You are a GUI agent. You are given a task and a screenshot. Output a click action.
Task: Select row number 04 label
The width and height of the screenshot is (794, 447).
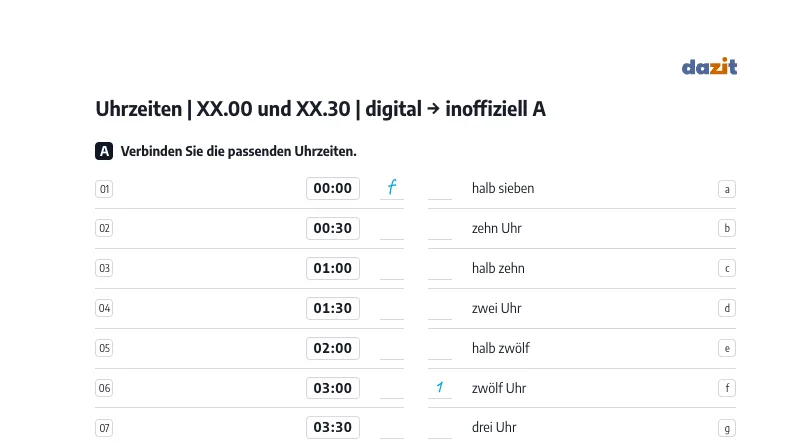coord(104,308)
